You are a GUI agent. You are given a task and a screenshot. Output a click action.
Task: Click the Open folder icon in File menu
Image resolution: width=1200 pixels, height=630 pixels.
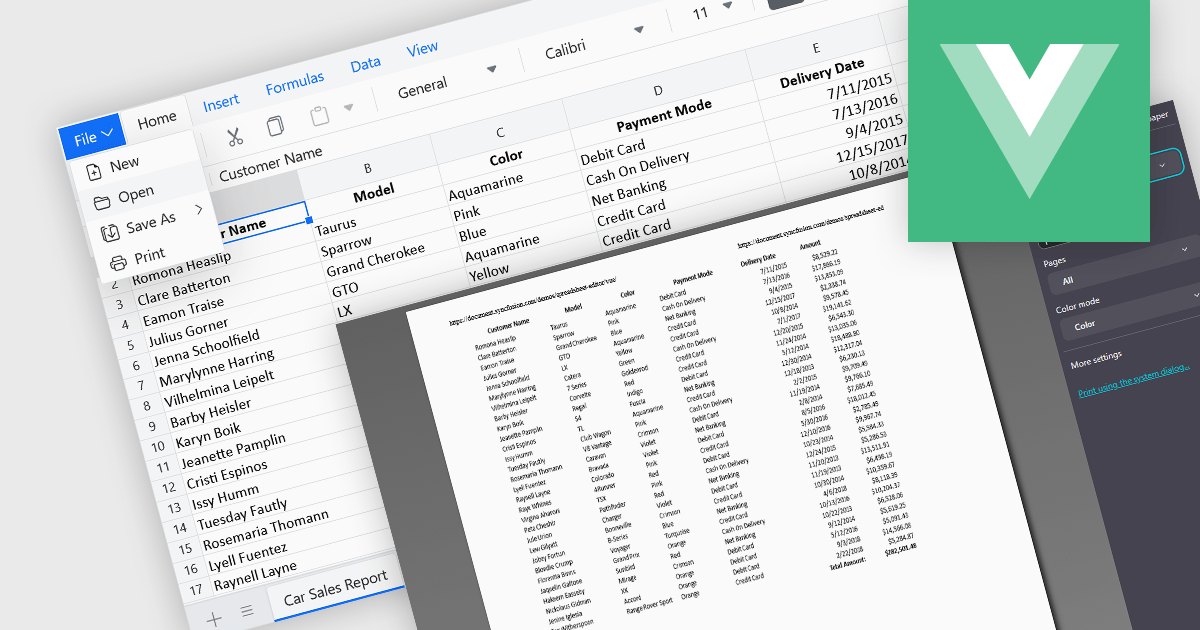[x=101, y=202]
